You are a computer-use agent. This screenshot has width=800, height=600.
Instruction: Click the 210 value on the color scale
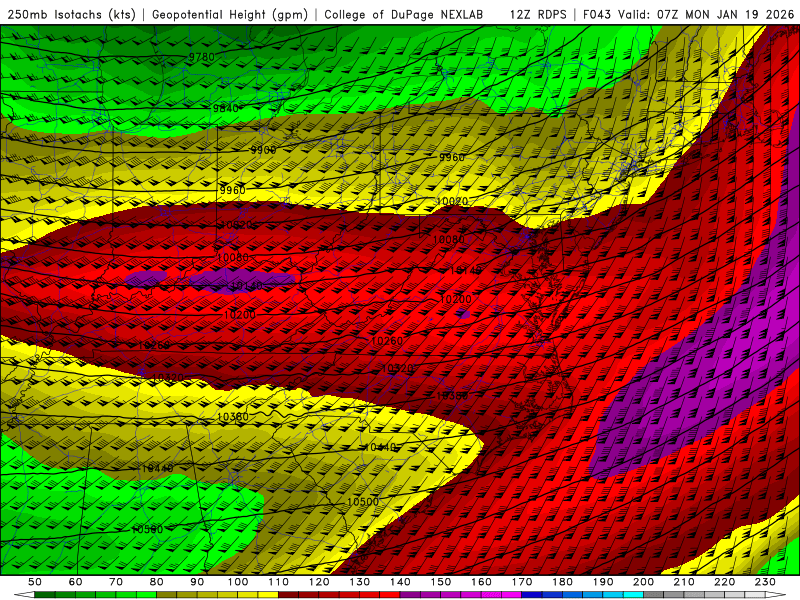[684, 582]
